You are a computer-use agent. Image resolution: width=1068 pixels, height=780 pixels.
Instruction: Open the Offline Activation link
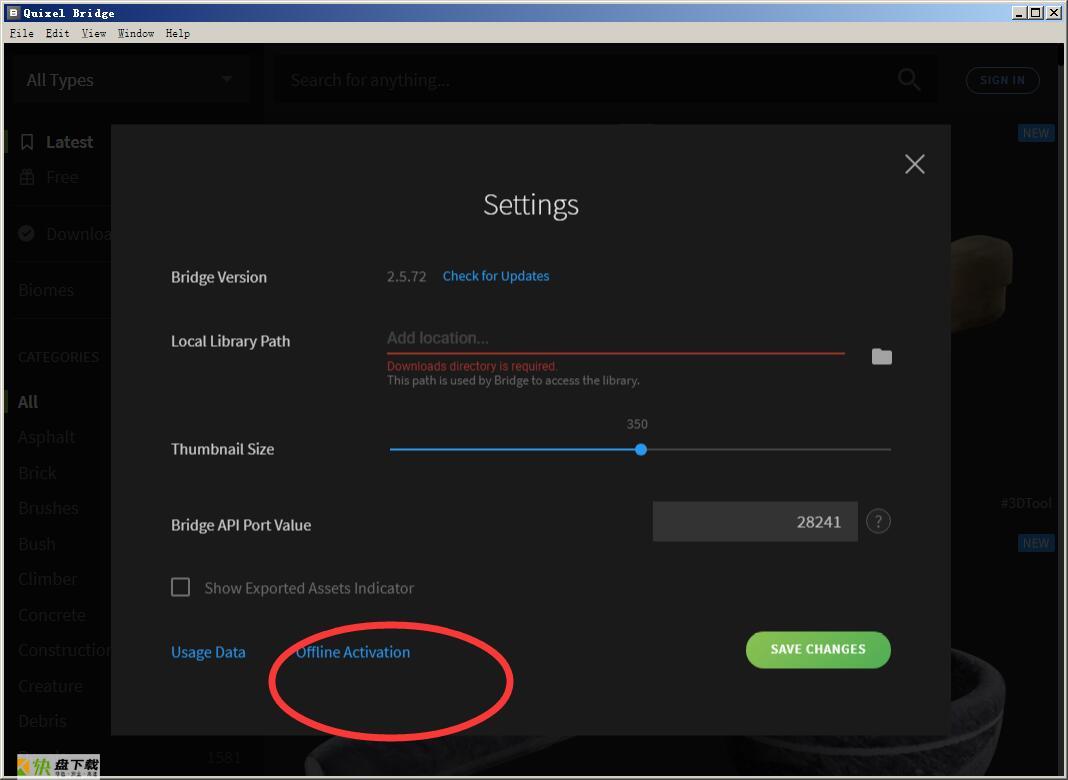coord(353,652)
